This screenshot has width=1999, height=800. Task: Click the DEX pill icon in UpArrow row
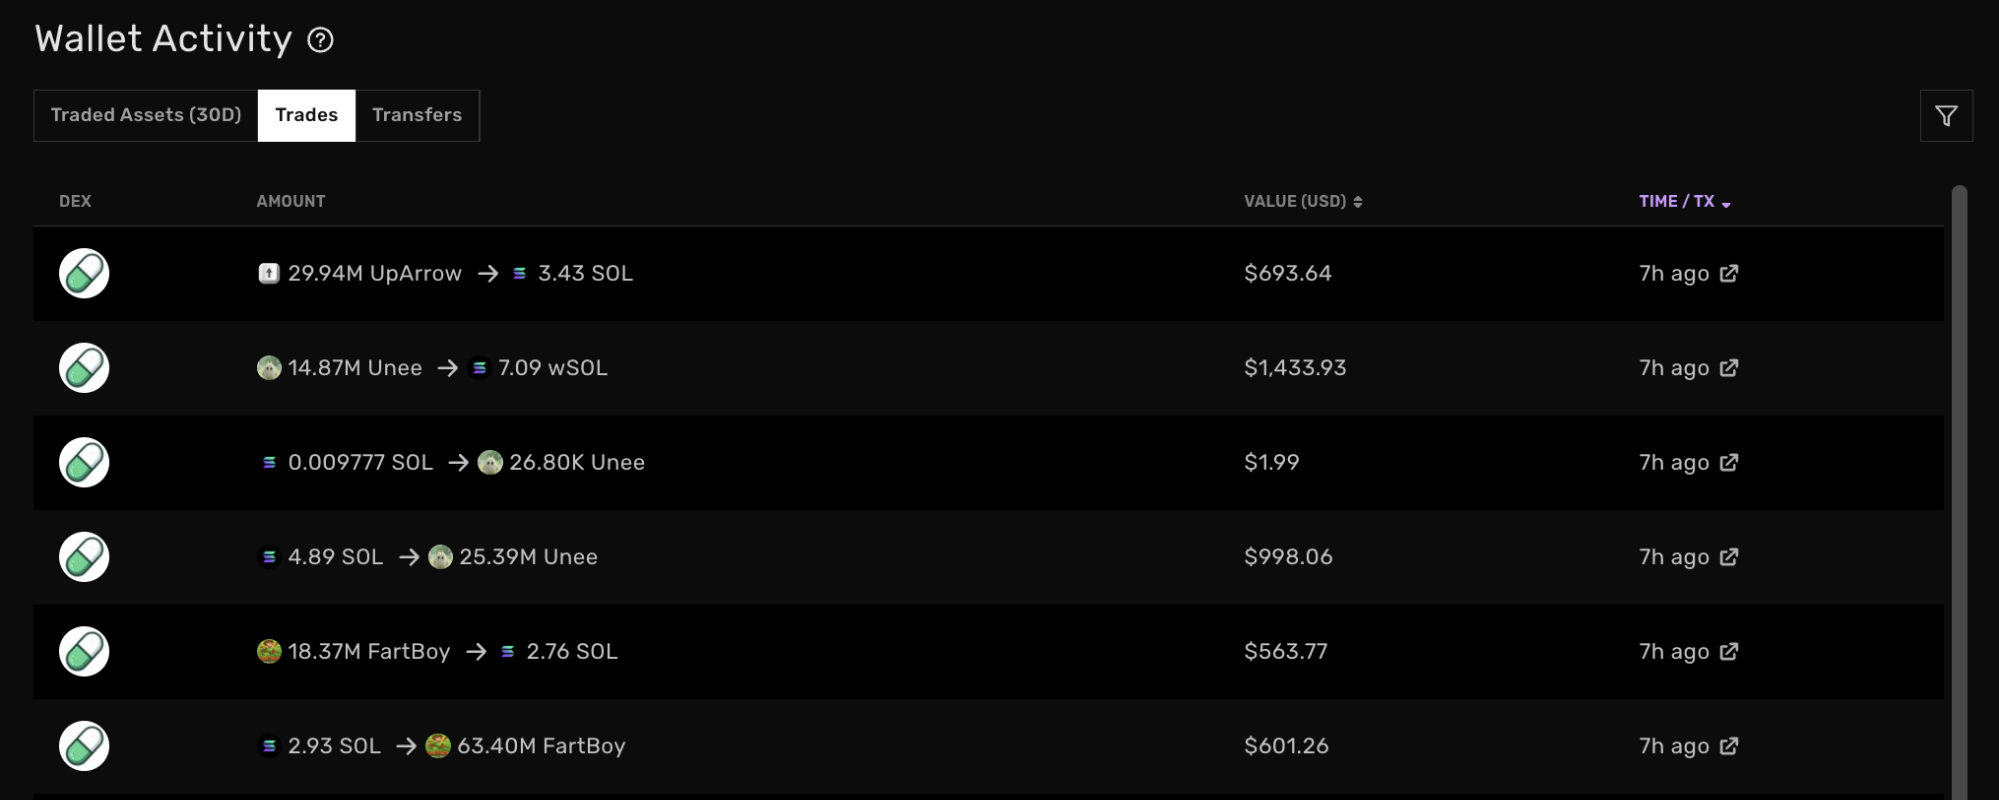(x=84, y=273)
